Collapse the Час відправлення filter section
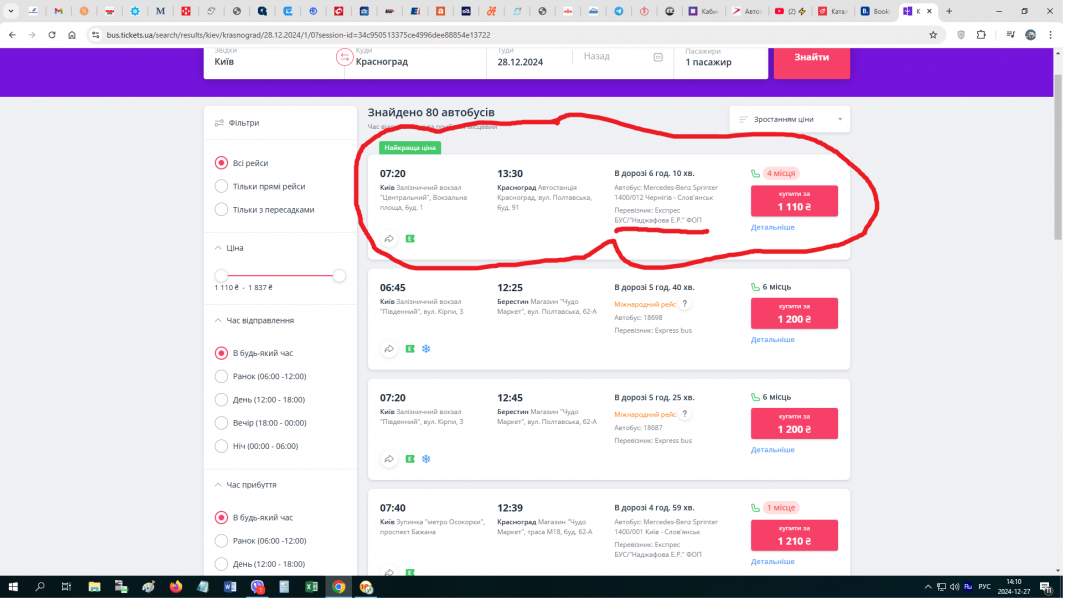The height and width of the screenshot is (610, 1065). tap(219, 321)
